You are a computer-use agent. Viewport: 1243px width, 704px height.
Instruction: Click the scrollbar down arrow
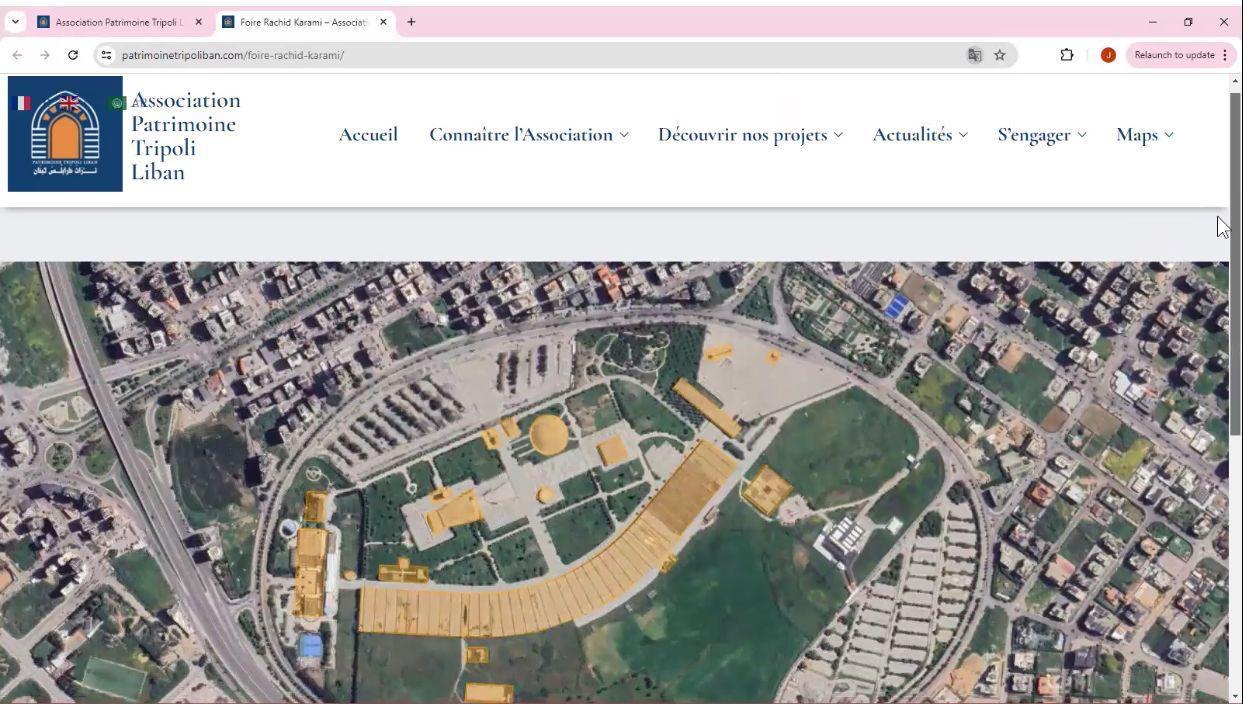pyautogui.click(x=1235, y=696)
